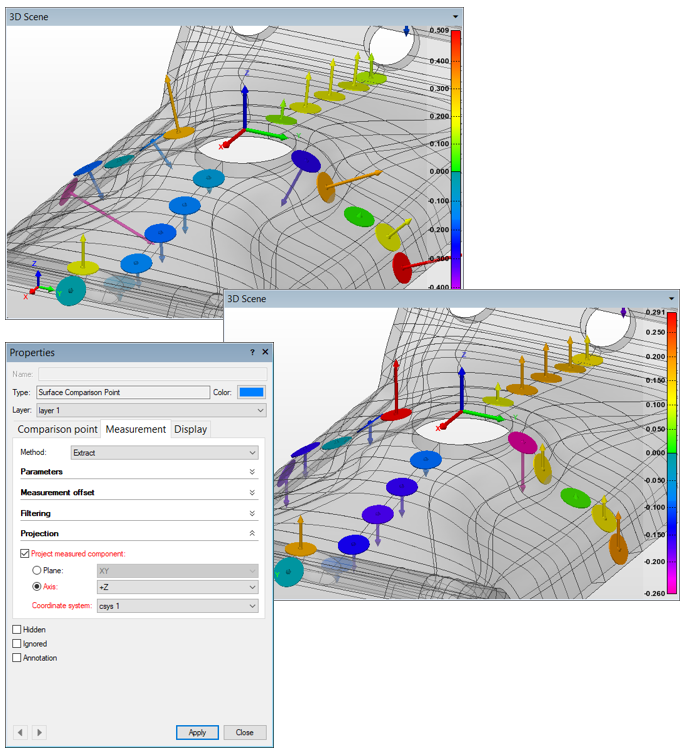
Task: Open the lower 3D Scene pane dropdown arrow
Action: [671, 299]
